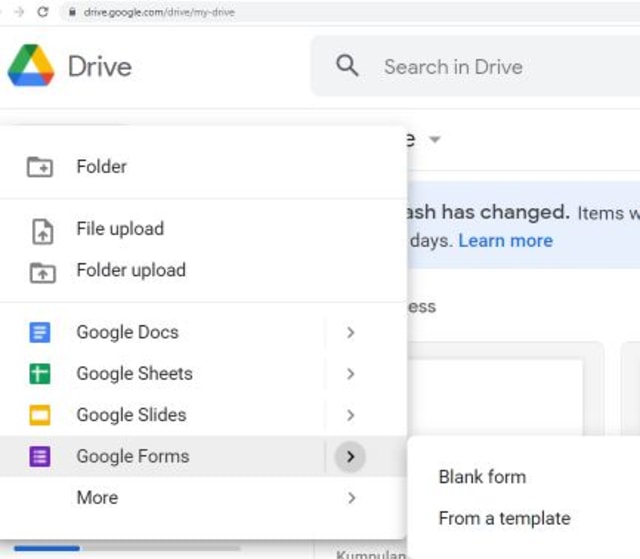
Task: Choose Folder from the new menu
Action: pyautogui.click(x=203, y=166)
